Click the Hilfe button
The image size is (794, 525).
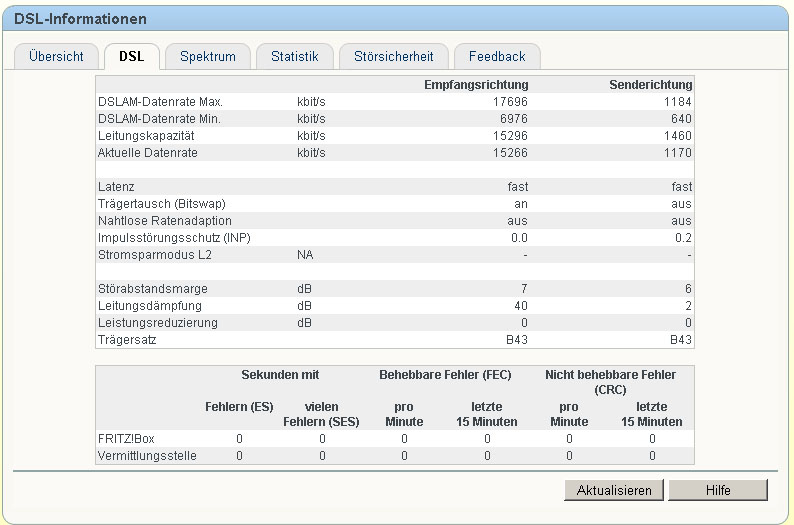pyautogui.click(x=718, y=490)
